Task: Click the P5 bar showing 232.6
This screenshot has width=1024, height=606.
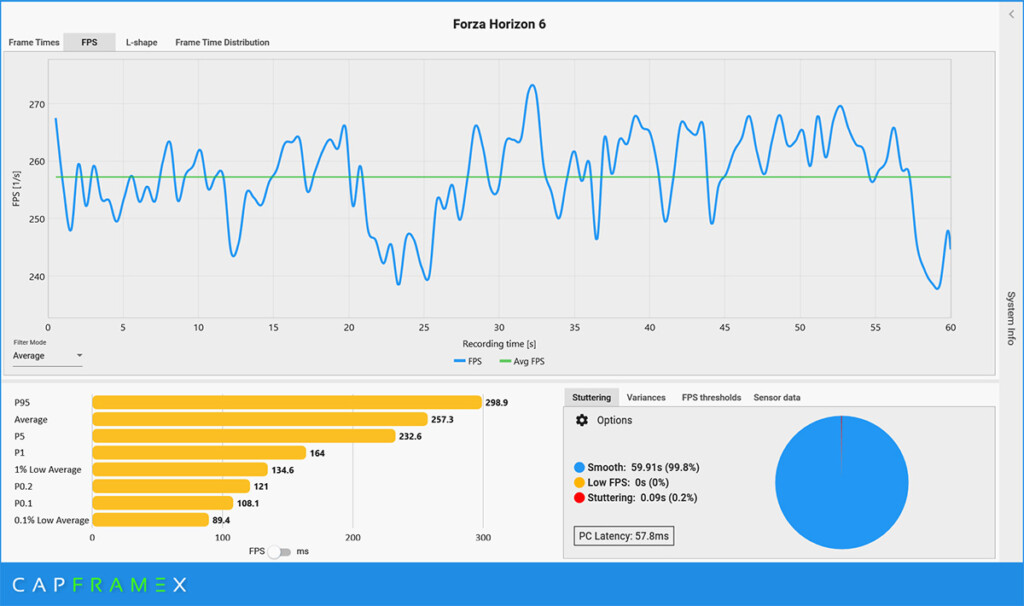Action: pyautogui.click(x=244, y=436)
